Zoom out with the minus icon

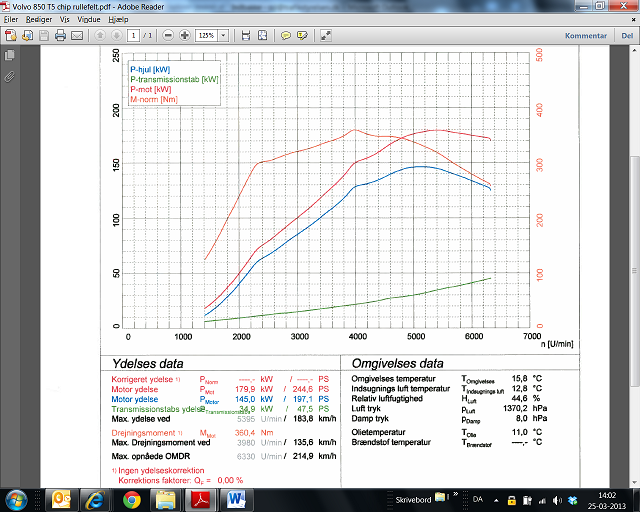coord(168,36)
